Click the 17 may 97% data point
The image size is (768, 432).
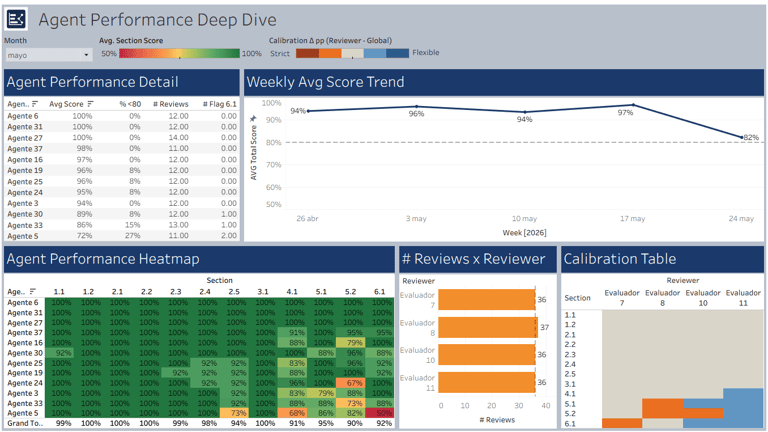click(x=633, y=104)
